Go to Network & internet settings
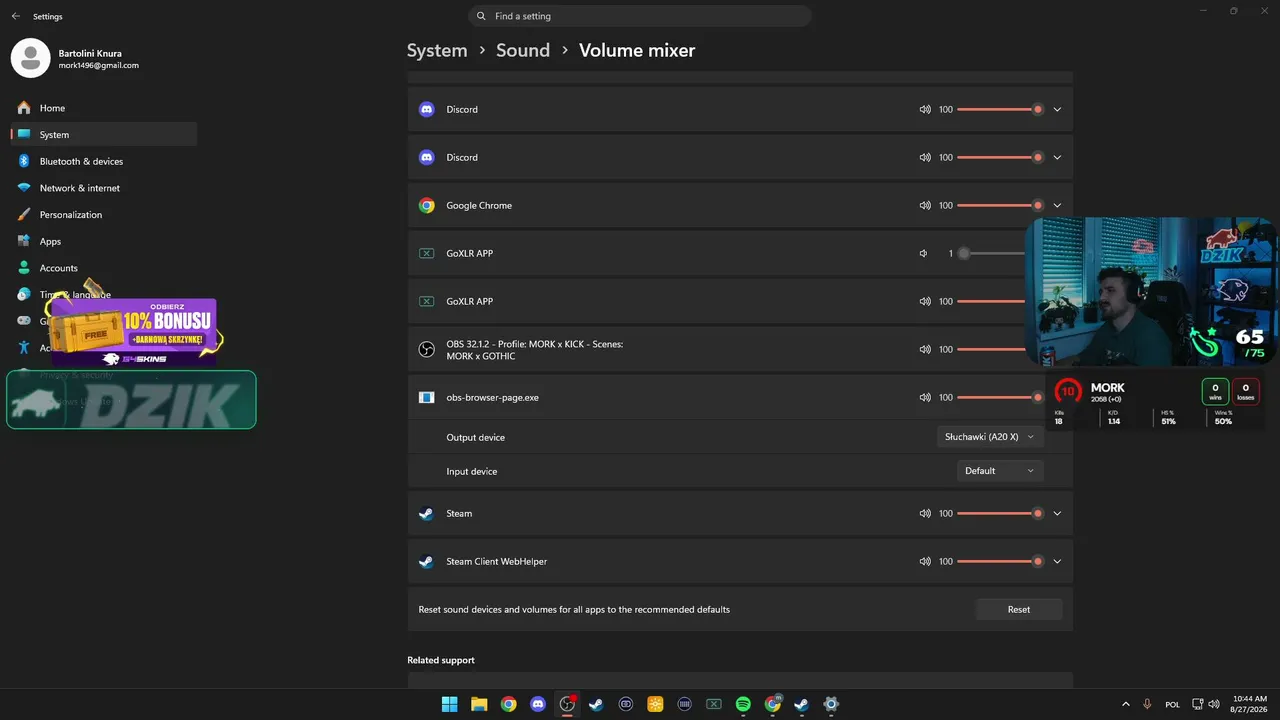This screenshot has width=1280, height=720. (x=104, y=188)
